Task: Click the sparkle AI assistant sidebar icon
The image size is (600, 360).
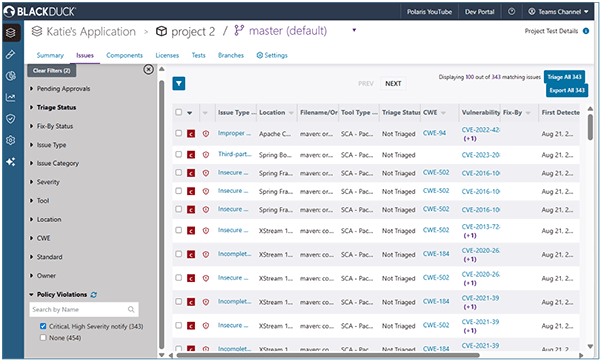Action: click(11, 162)
